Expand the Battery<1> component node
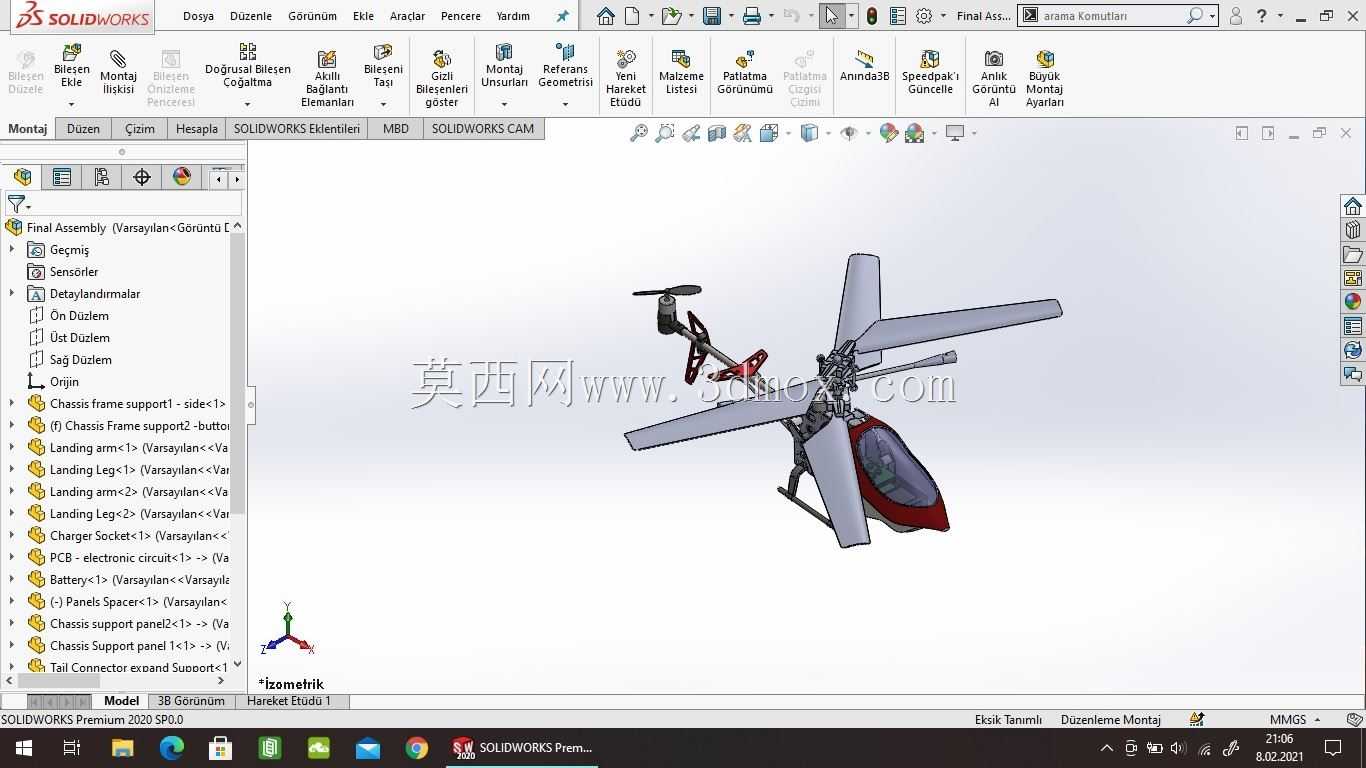The image size is (1366, 768). [12, 579]
